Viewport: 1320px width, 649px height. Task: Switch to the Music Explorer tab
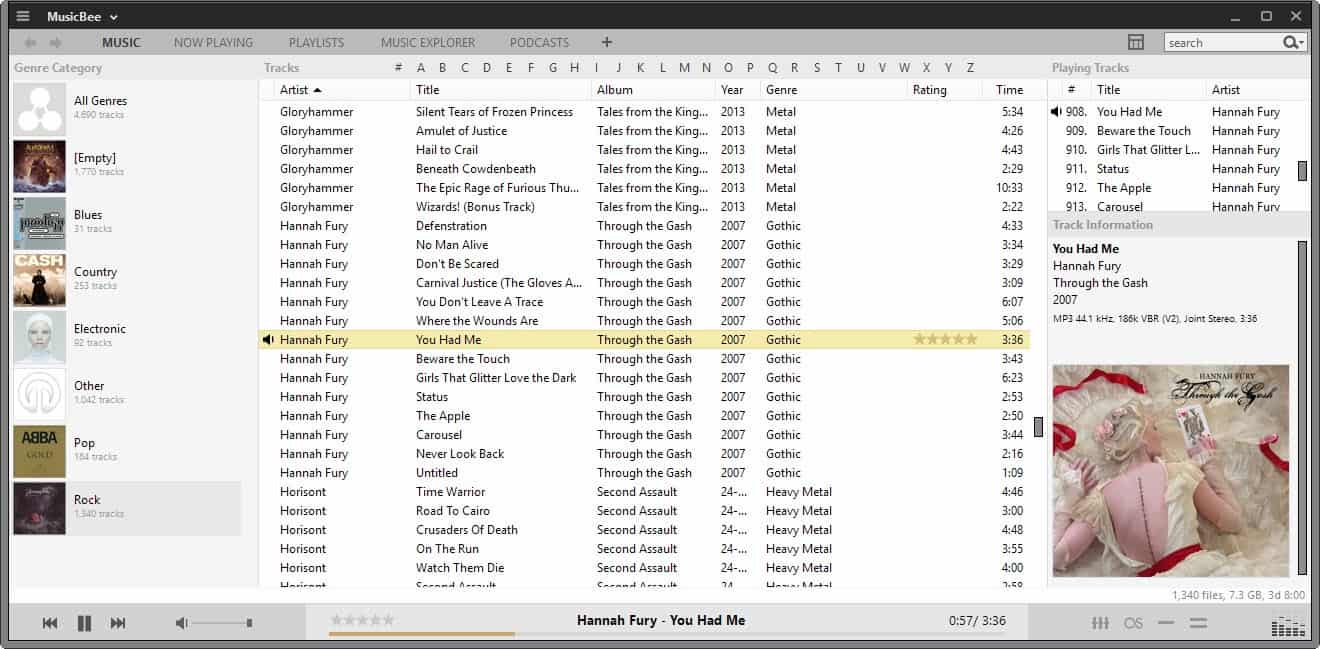[427, 42]
